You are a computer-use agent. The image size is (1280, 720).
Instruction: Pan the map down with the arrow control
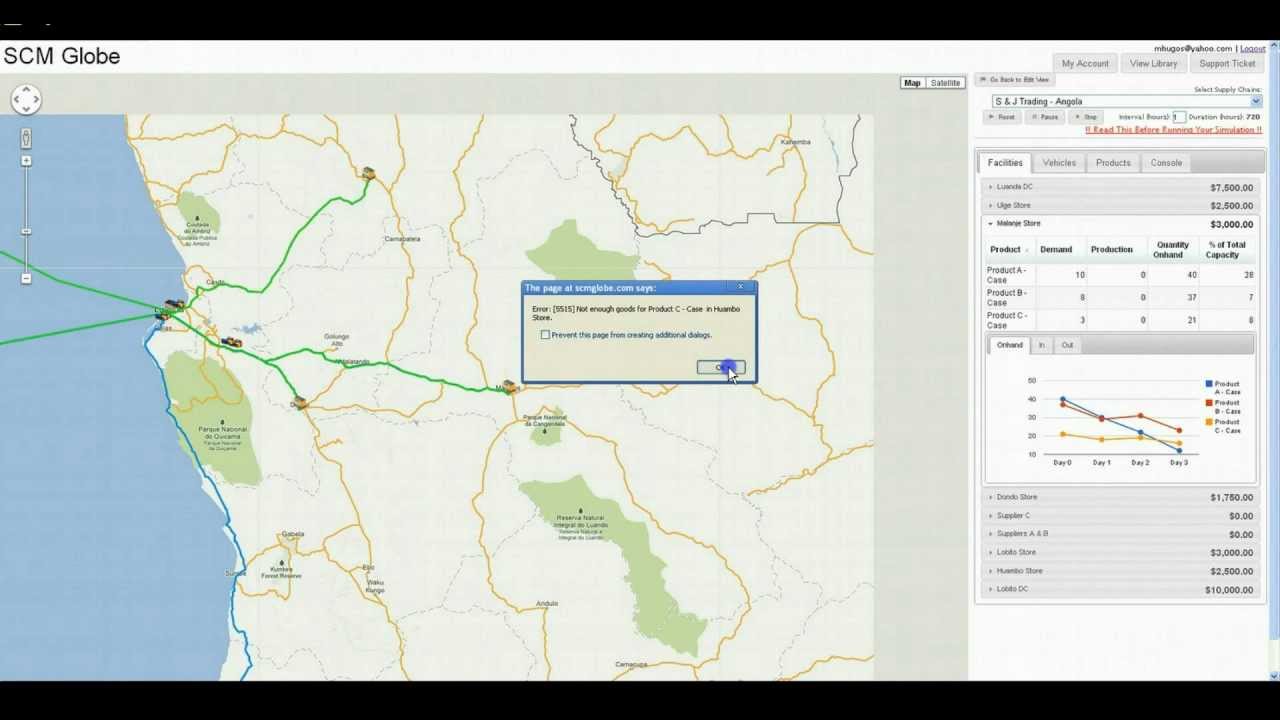click(x=26, y=109)
